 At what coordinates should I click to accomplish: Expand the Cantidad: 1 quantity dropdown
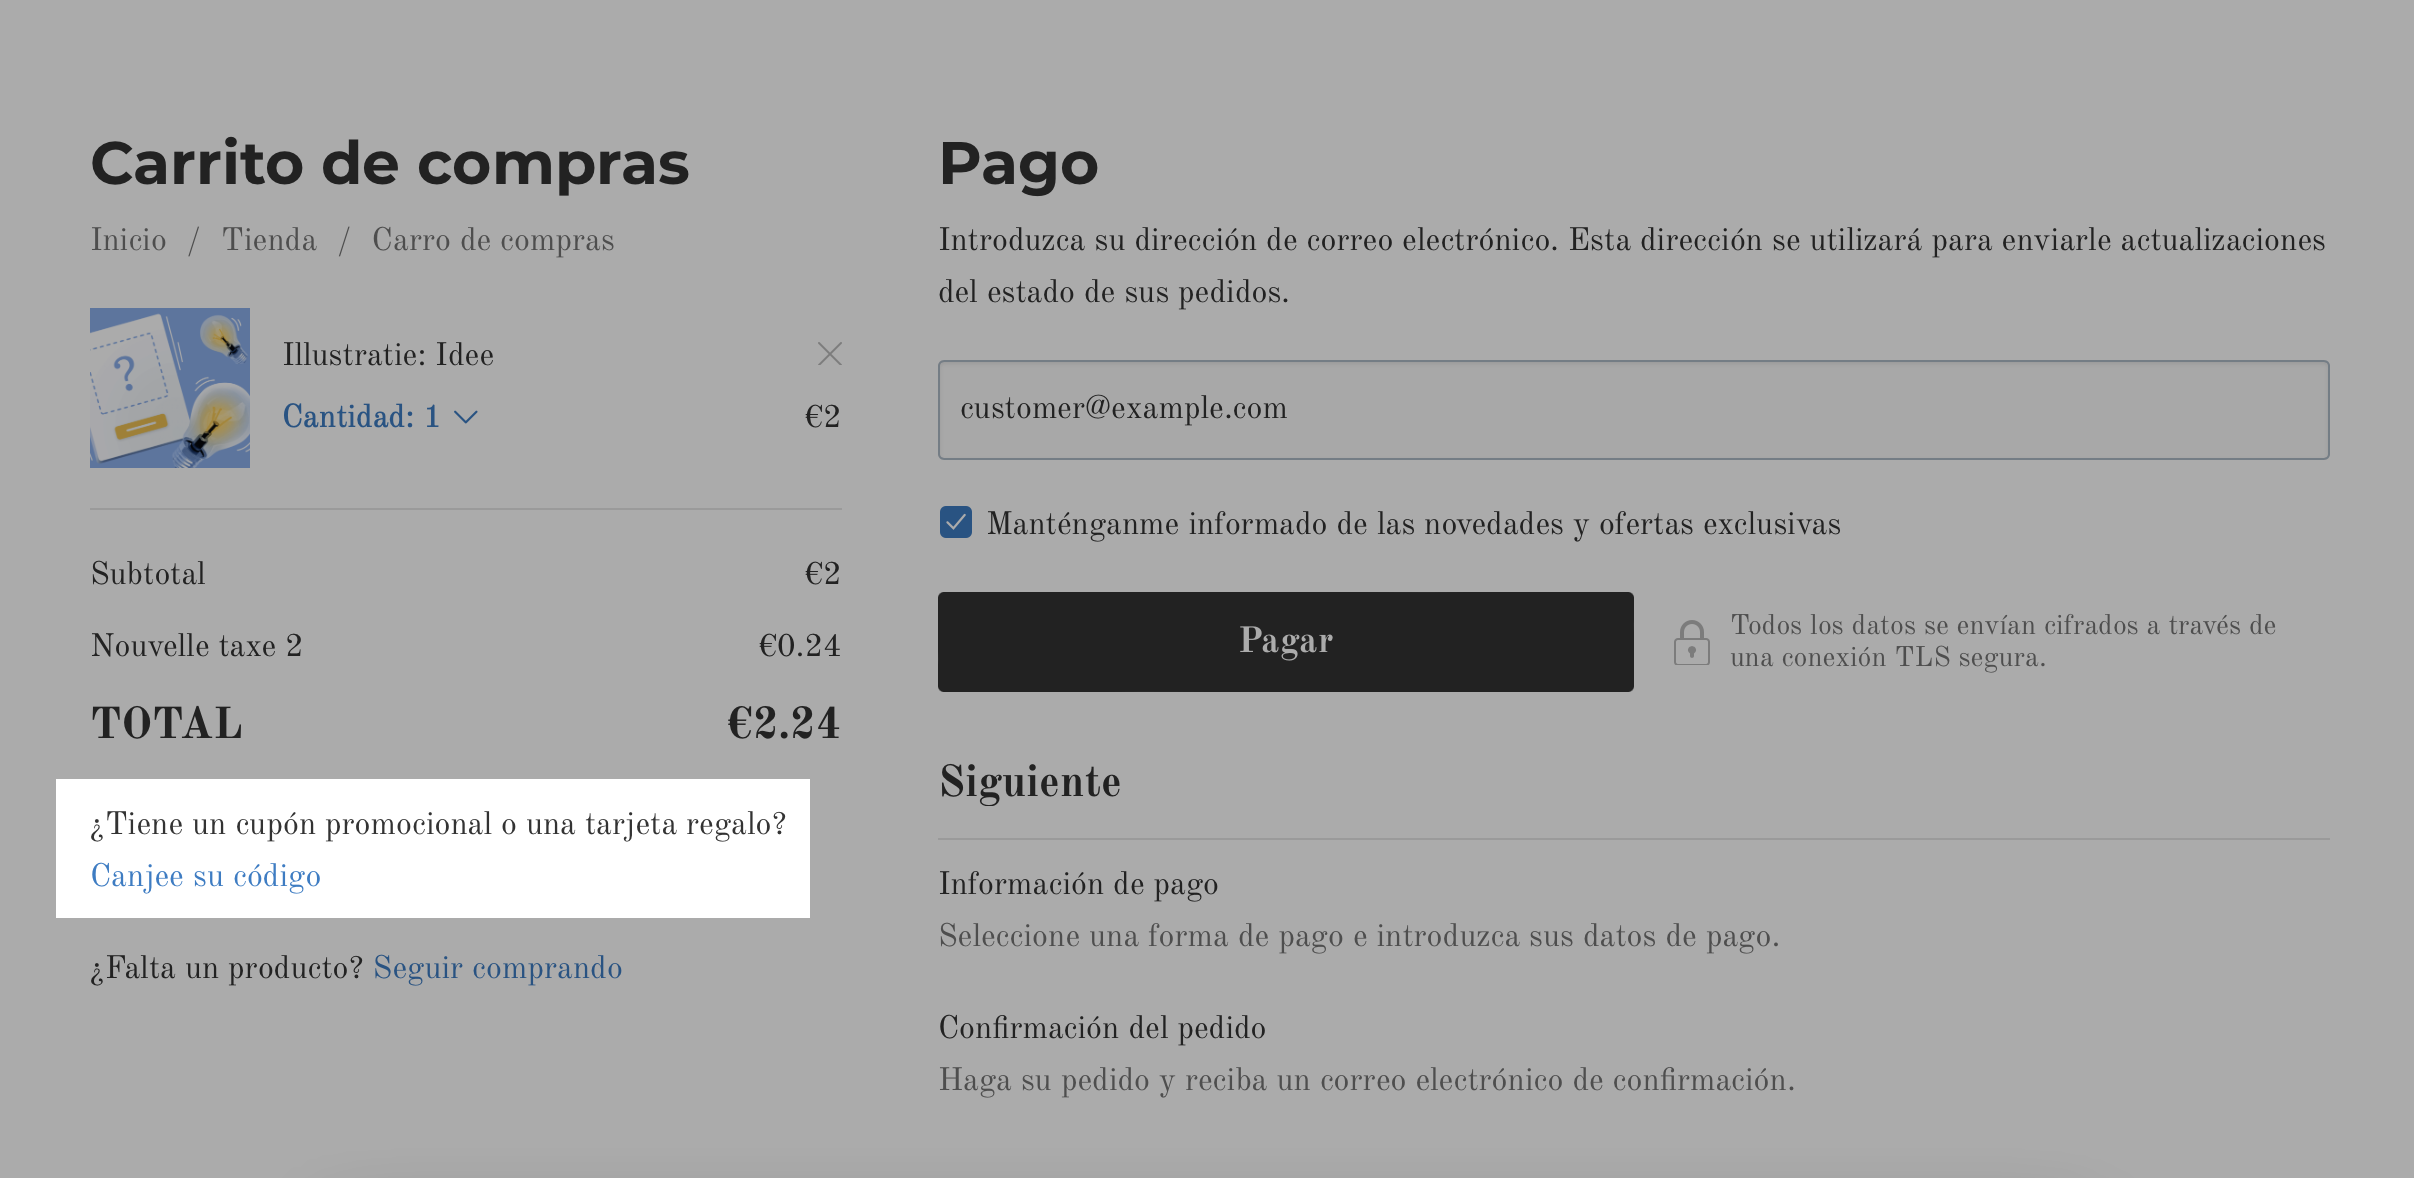(x=380, y=416)
